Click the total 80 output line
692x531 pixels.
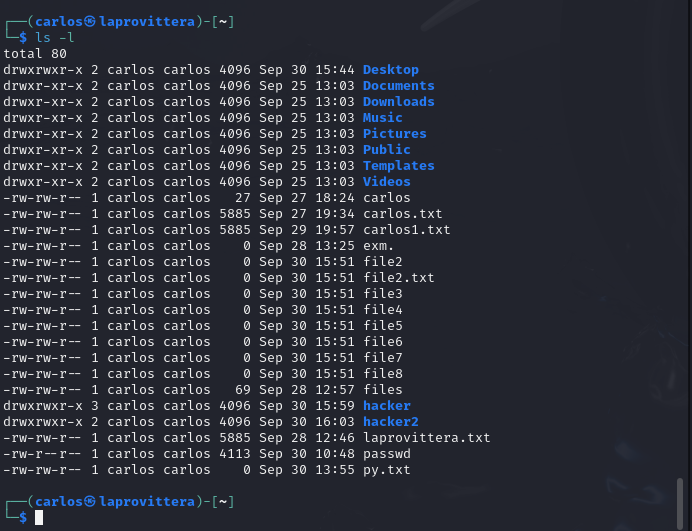coord(35,54)
